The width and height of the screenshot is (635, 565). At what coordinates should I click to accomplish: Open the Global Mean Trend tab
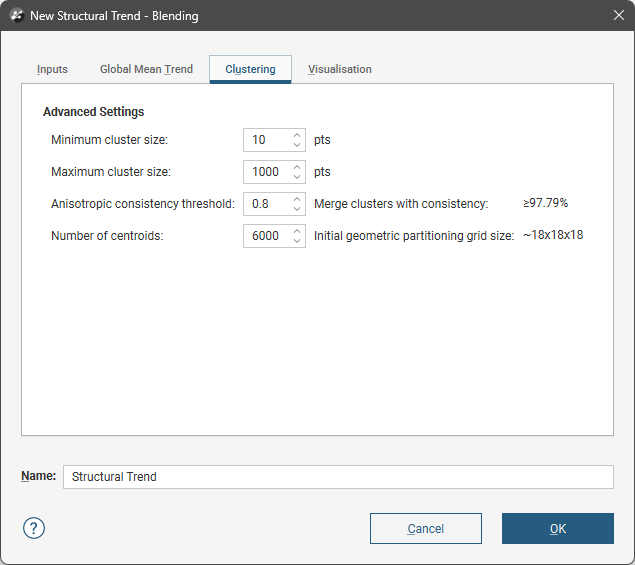click(146, 70)
